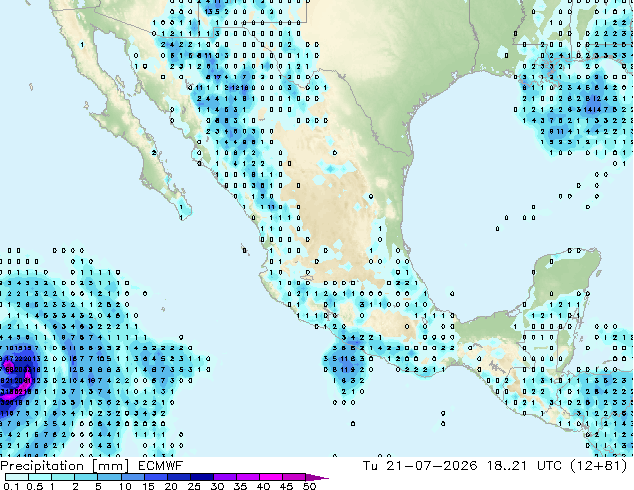Click the Yucatán Peninsula on the map
This screenshot has height=490, width=634.
566,279
